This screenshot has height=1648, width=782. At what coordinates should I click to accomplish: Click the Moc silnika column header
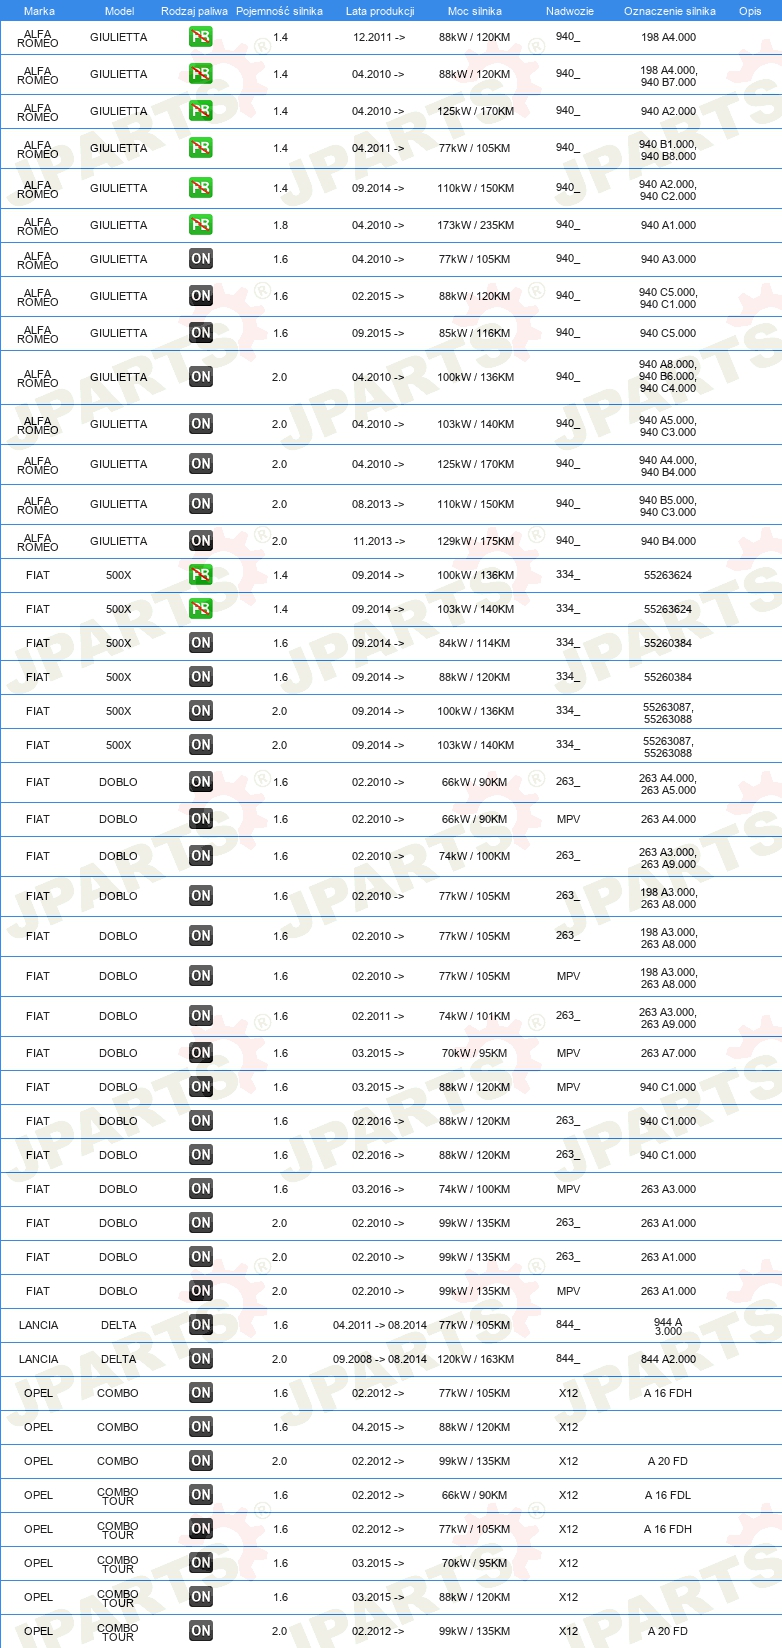click(475, 11)
